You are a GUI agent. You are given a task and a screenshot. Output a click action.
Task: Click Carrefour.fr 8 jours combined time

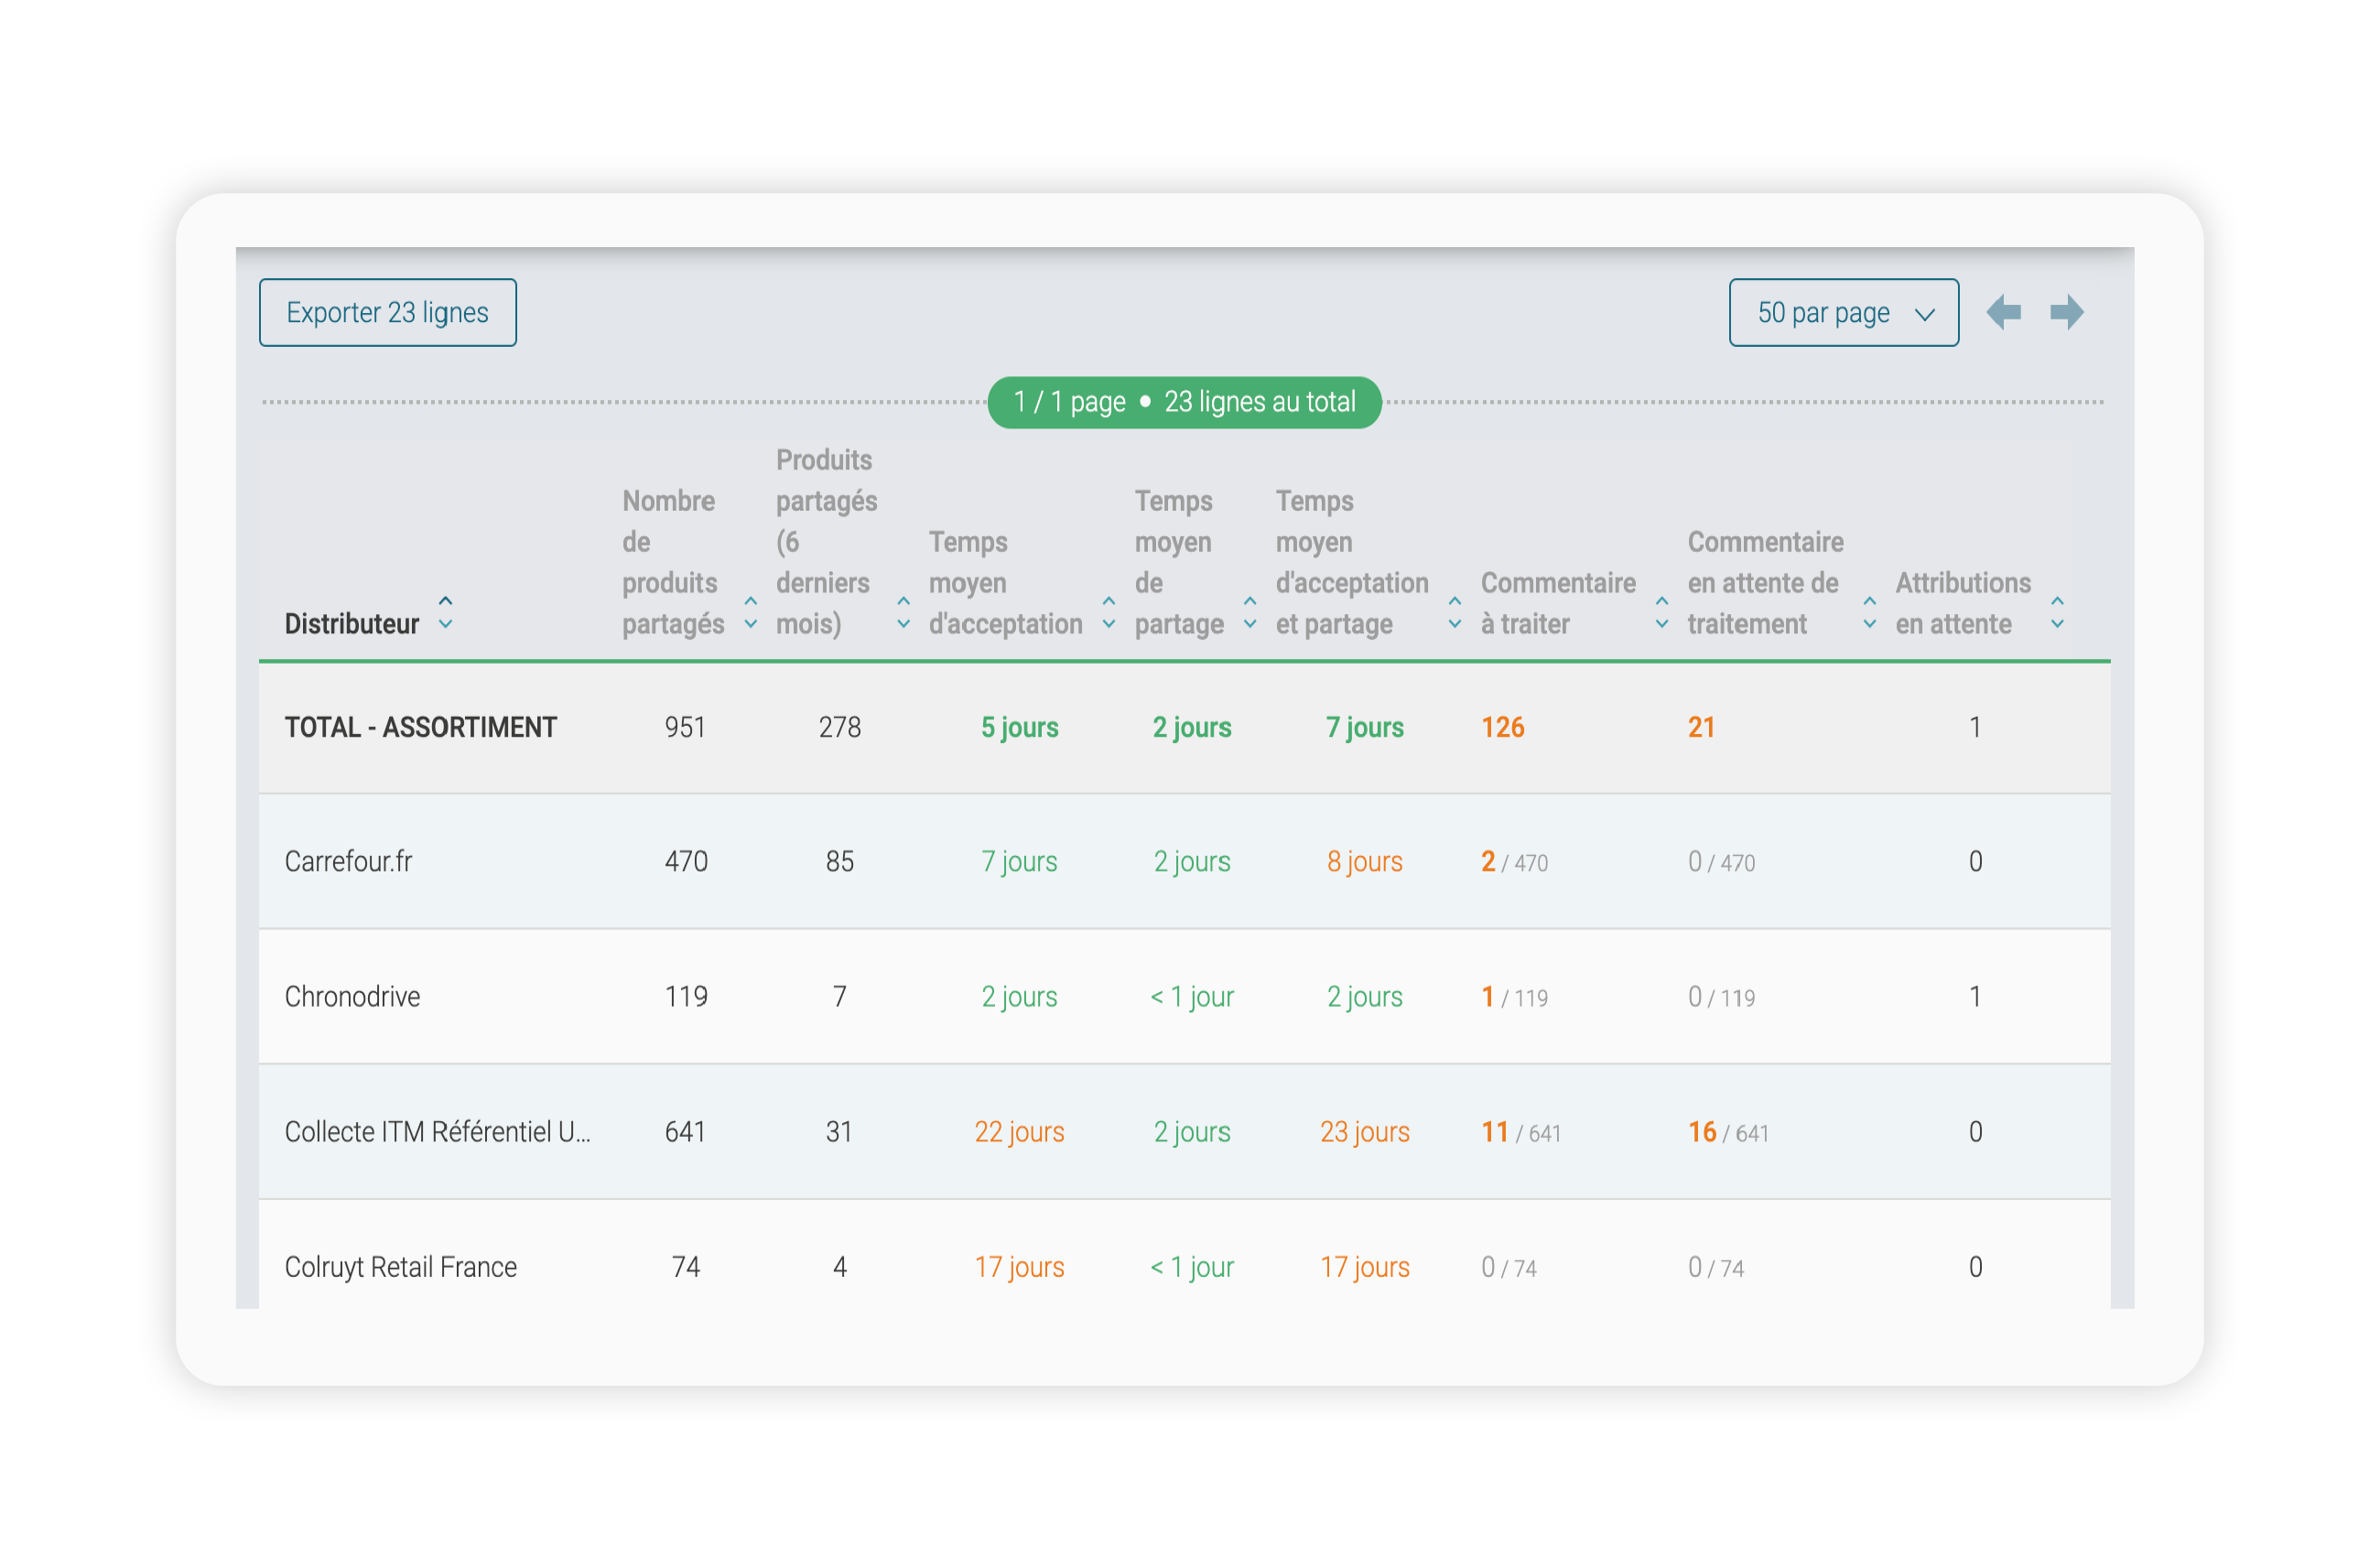[1365, 862]
